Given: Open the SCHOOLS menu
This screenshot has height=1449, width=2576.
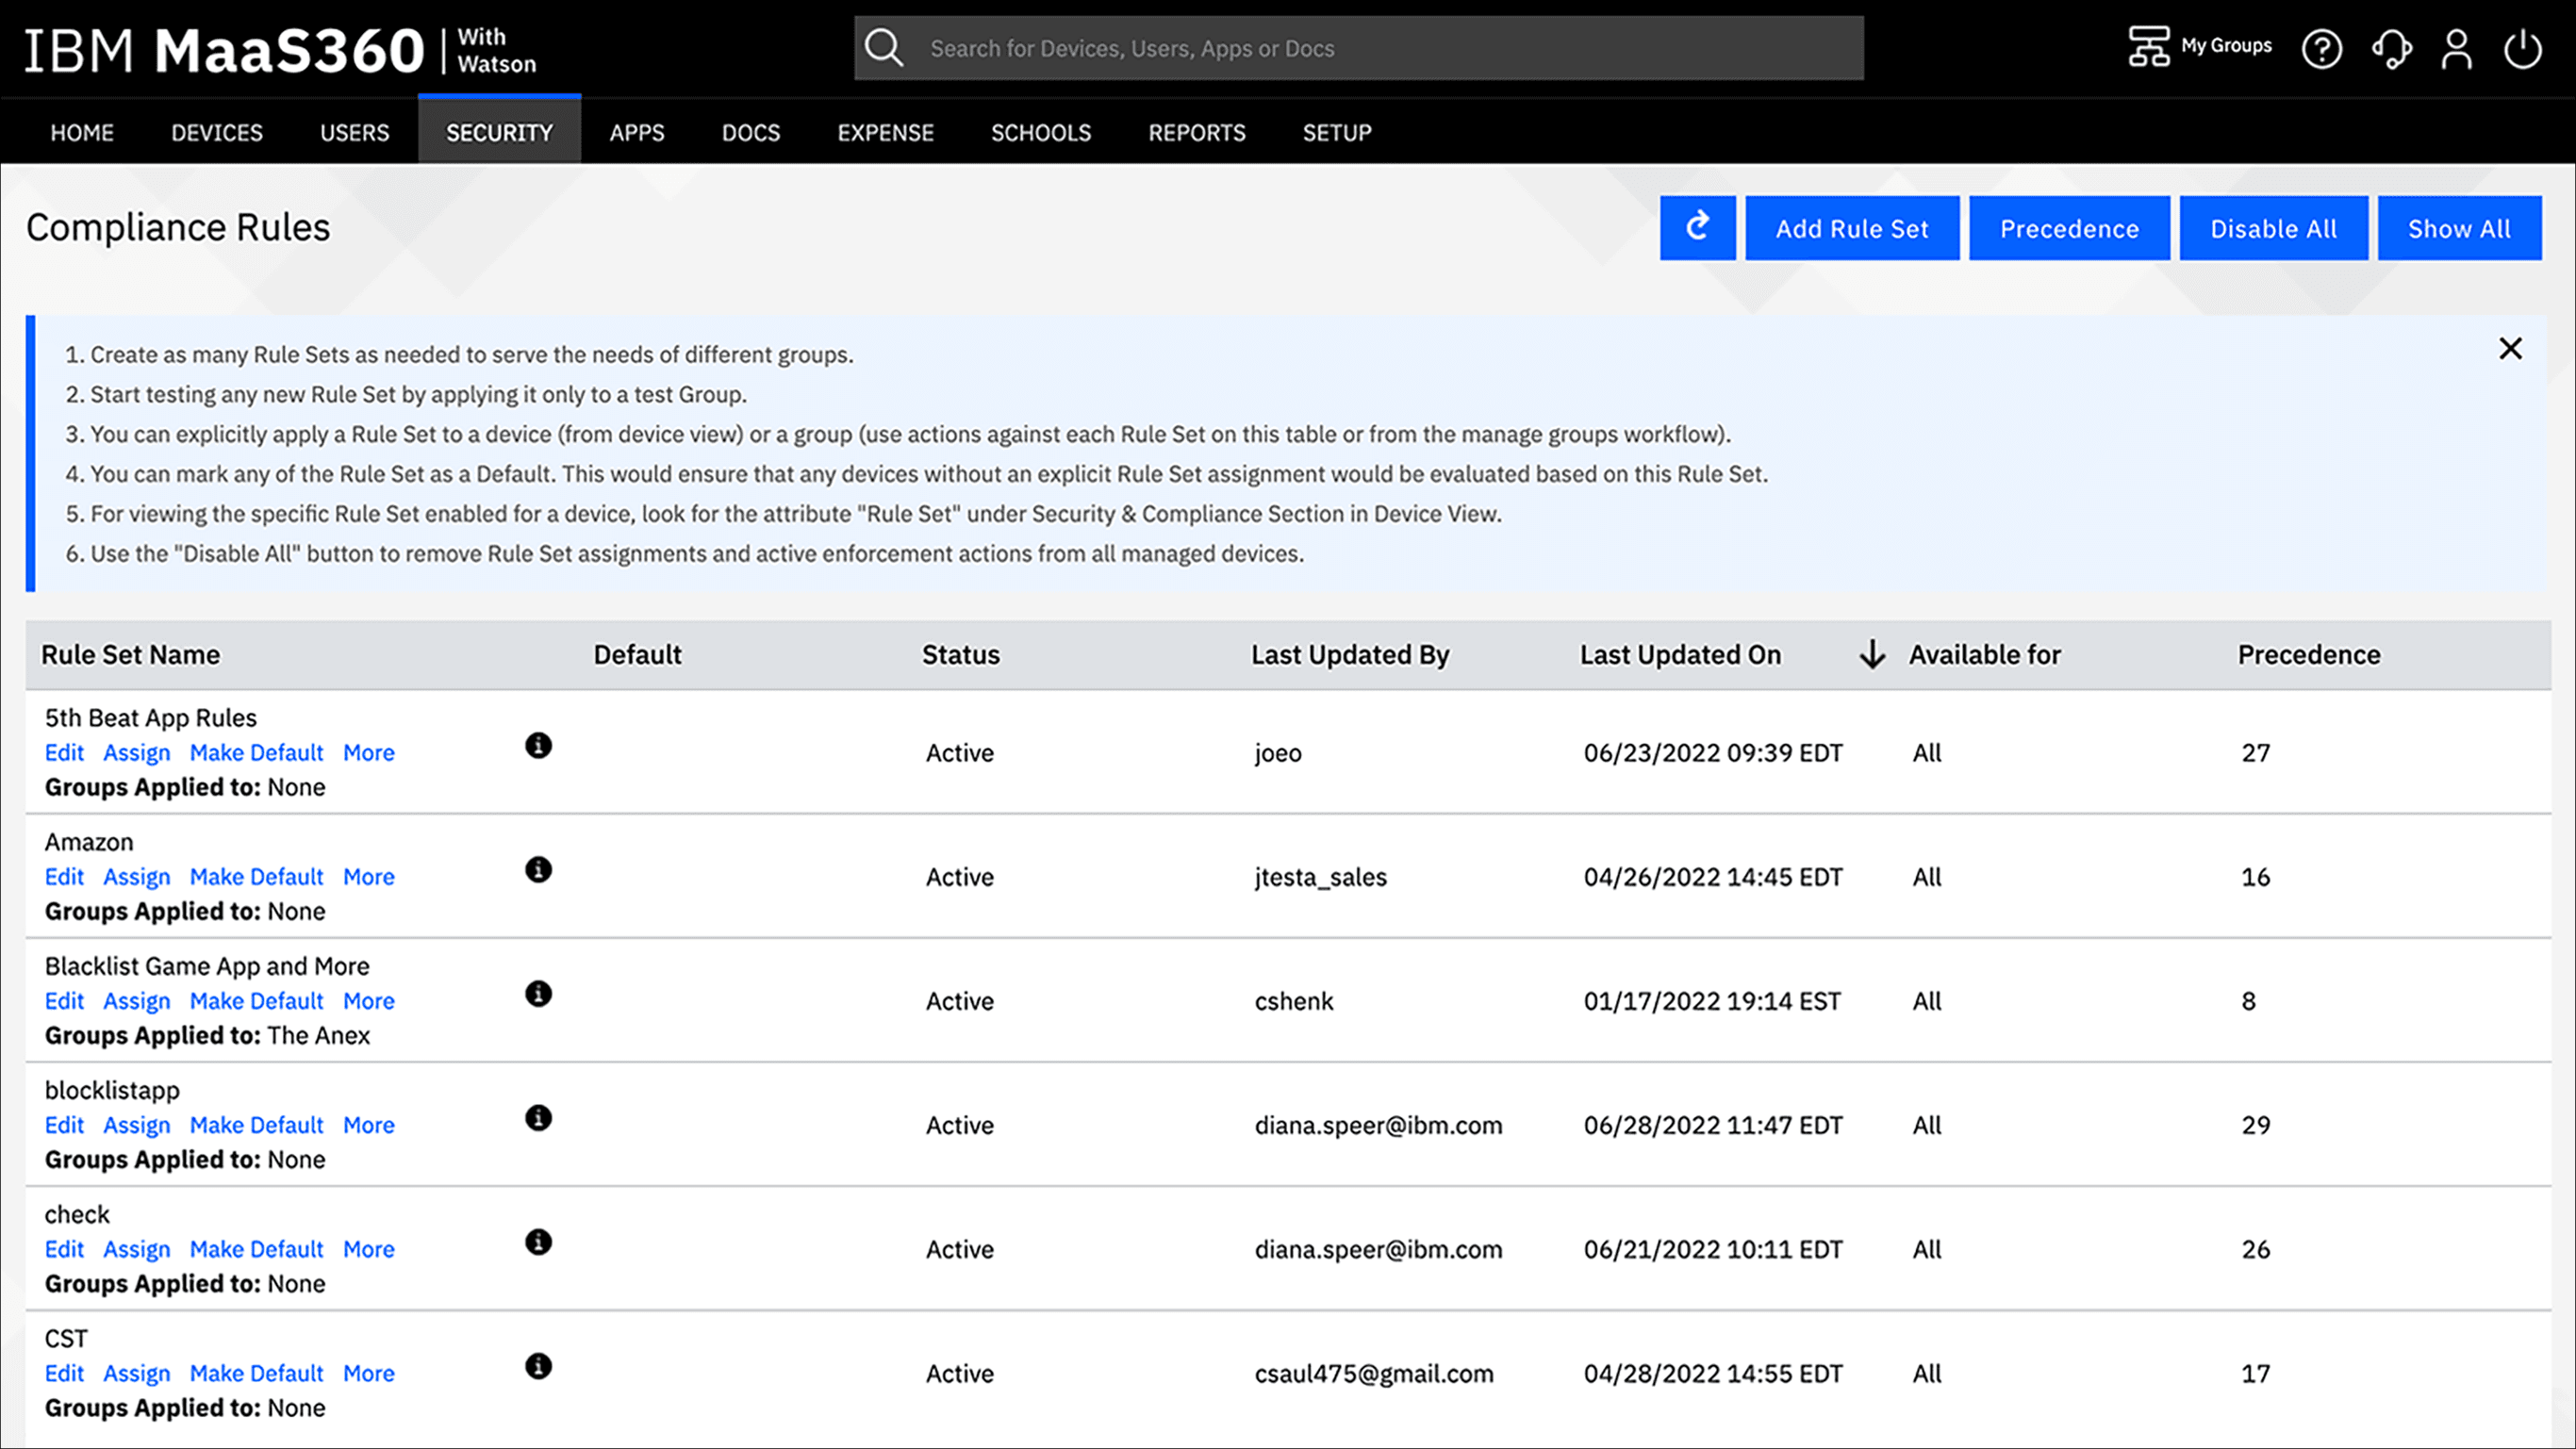Looking at the screenshot, I should point(1041,132).
